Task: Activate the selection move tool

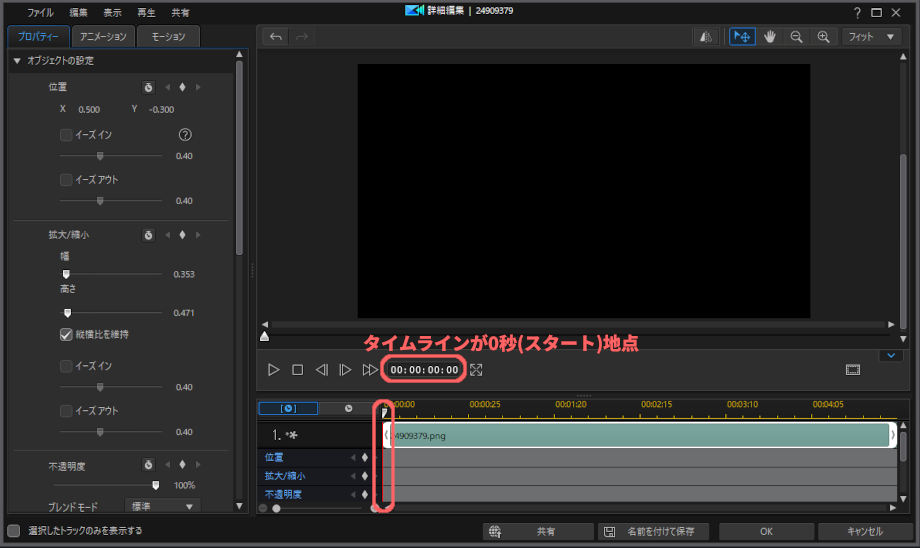Action: [741, 36]
